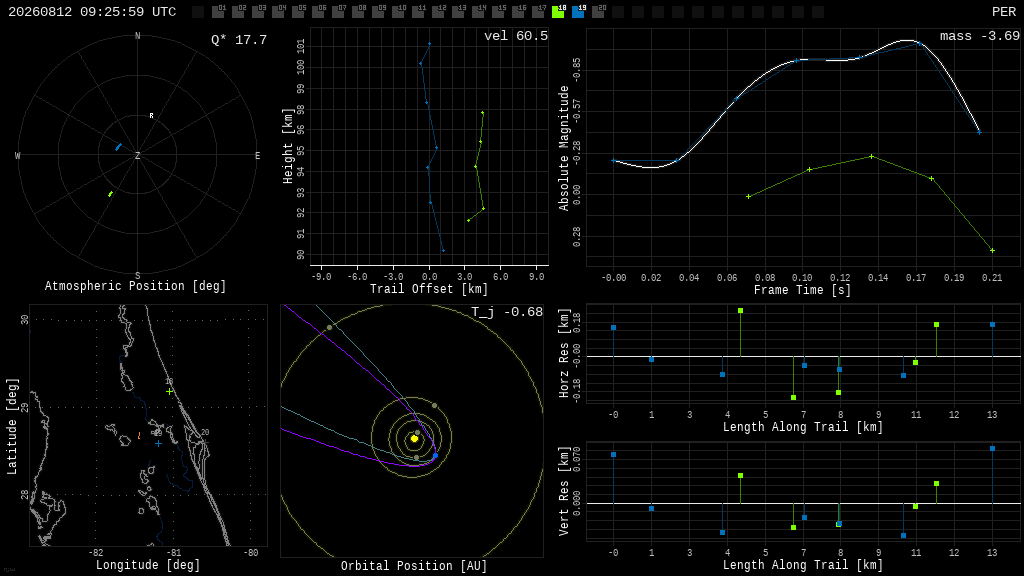Click the 'T_j -0.68' readout

coord(507,312)
